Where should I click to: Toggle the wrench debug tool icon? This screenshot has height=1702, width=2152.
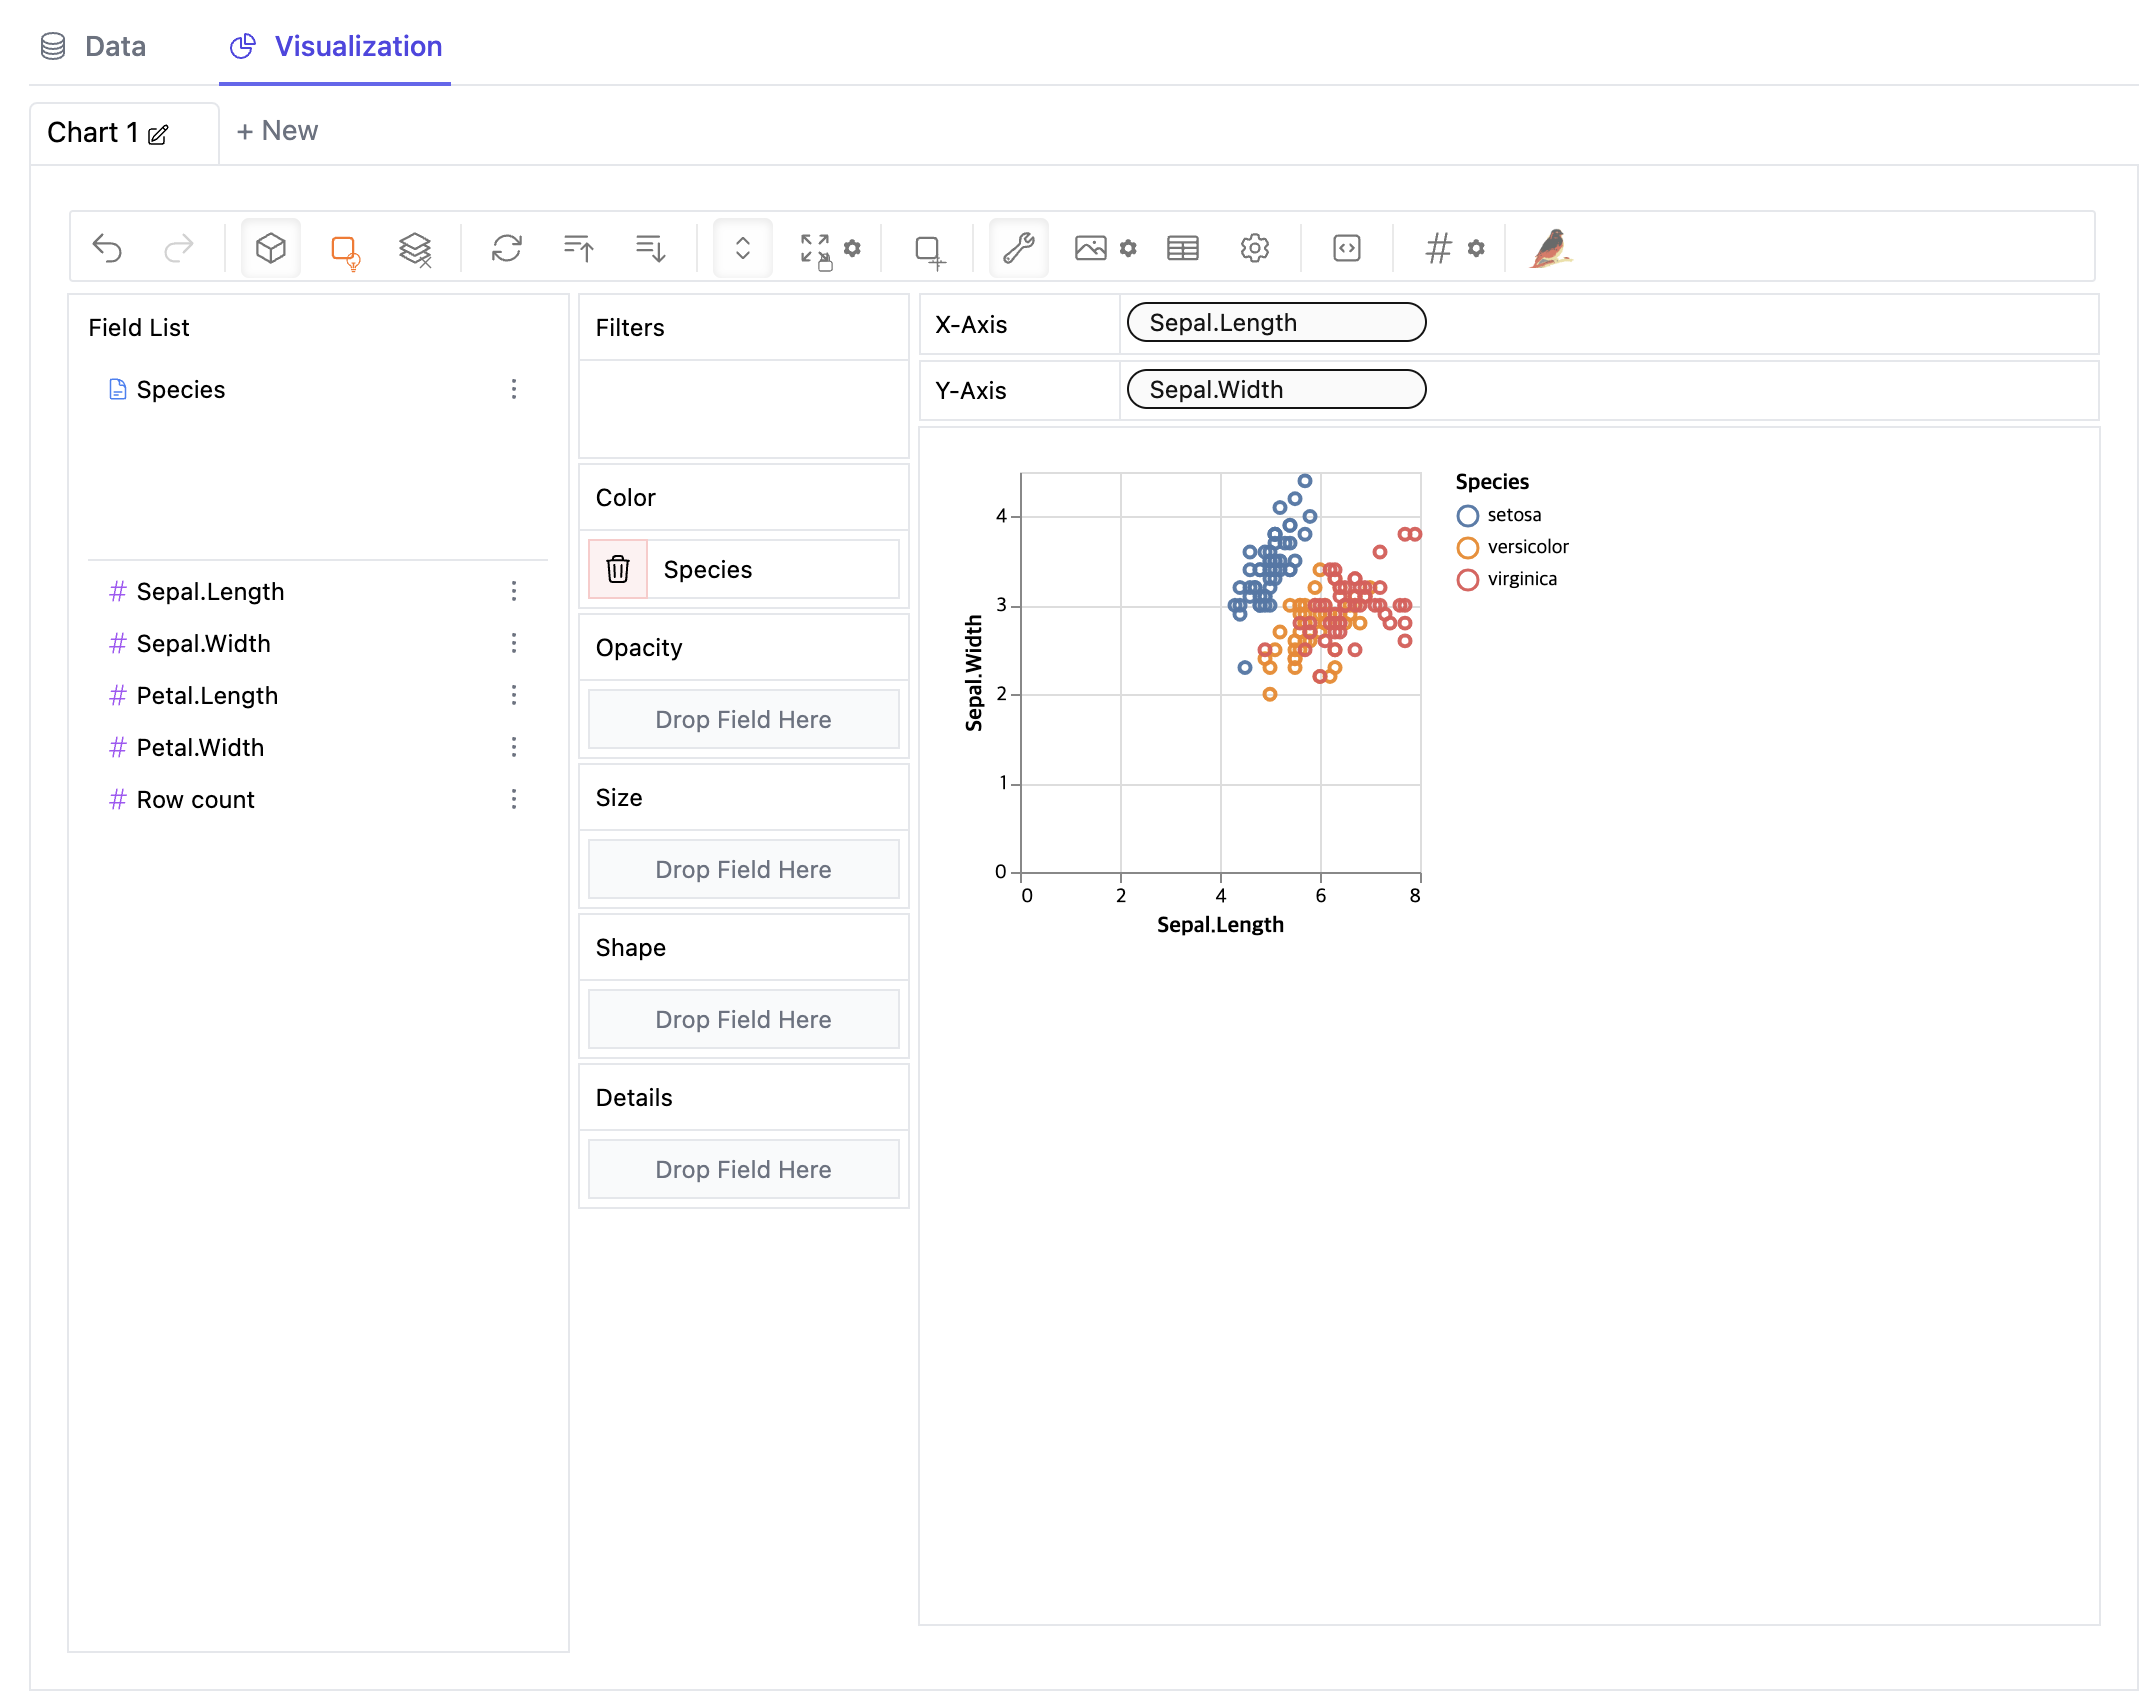click(1018, 248)
